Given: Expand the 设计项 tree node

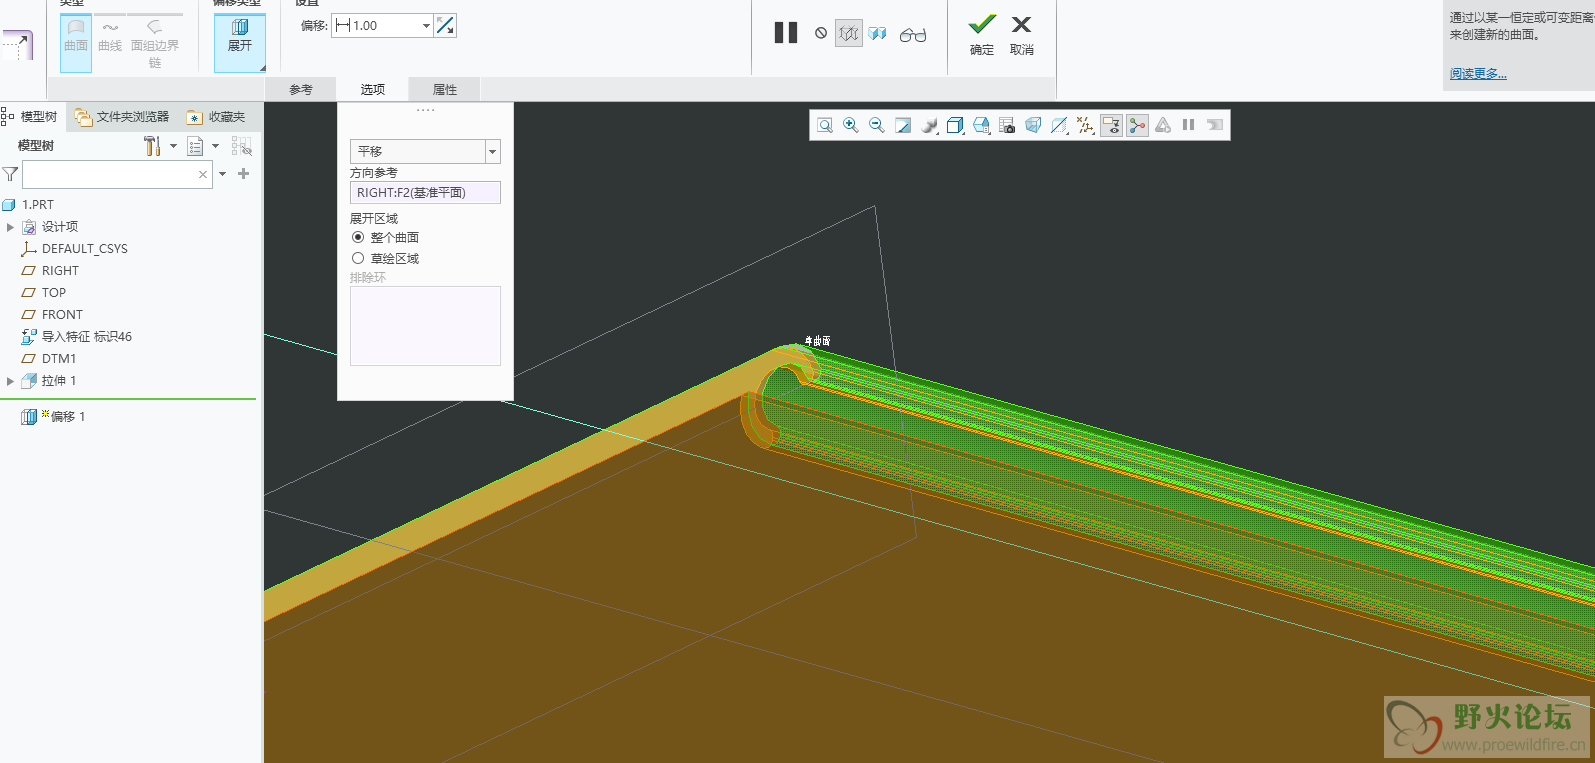Looking at the screenshot, I should pyautogui.click(x=10, y=227).
